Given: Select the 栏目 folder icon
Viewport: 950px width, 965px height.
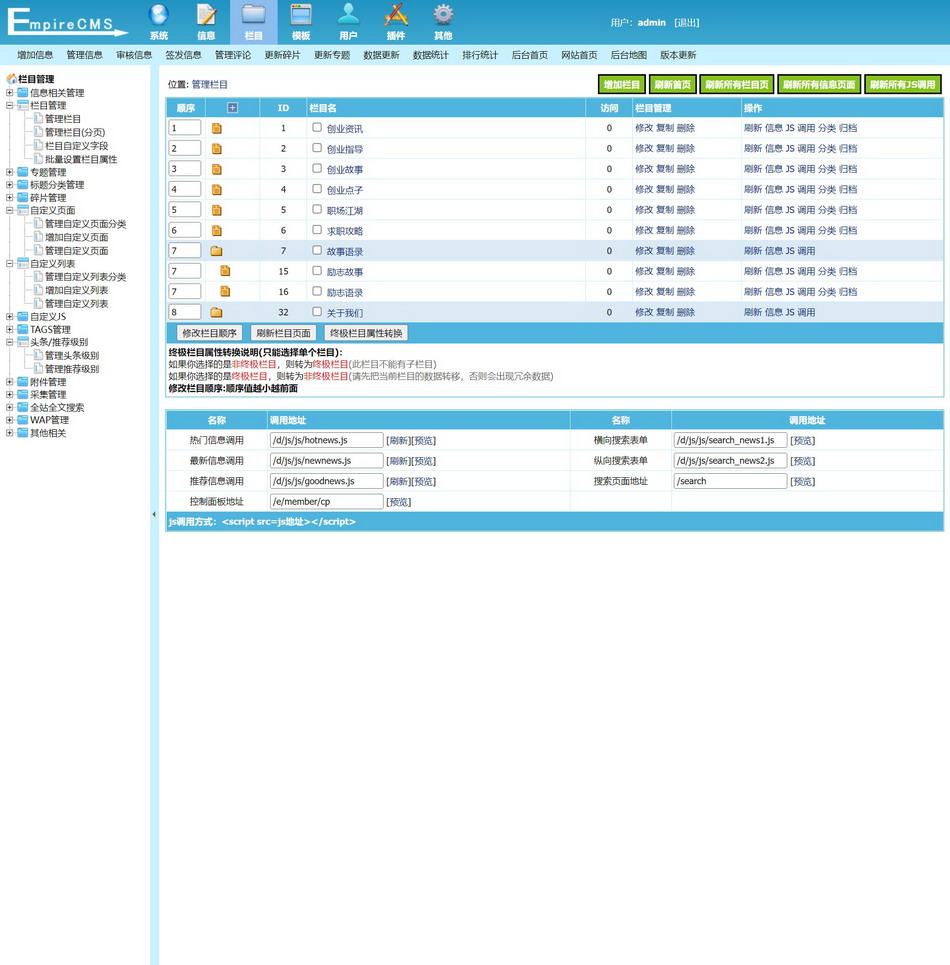Looking at the screenshot, I should [x=253, y=15].
